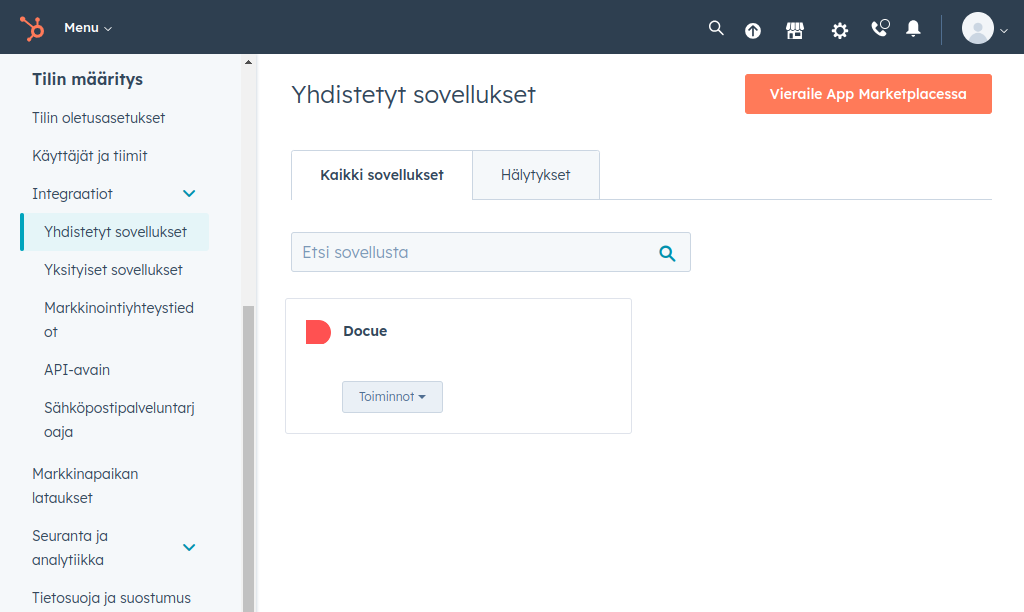Click the sidebar scrollbar thumb
The width and height of the screenshot is (1024, 612).
(248, 459)
